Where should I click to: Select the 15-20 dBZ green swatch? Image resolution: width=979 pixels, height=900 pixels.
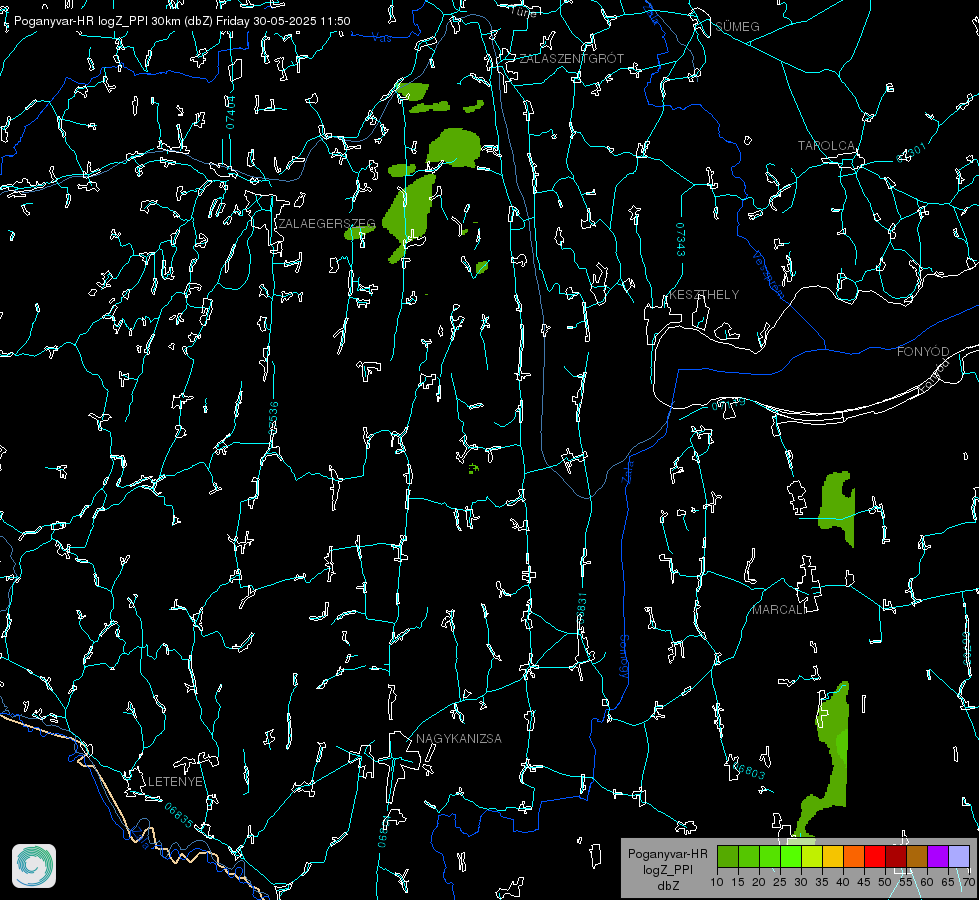pos(749,856)
